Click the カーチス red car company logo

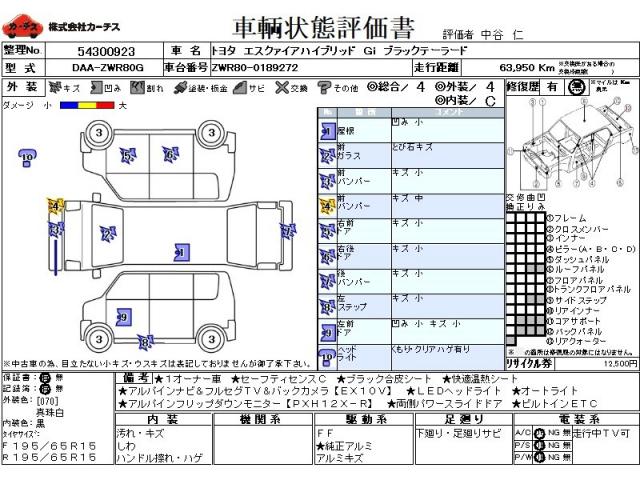[x=22, y=26]
